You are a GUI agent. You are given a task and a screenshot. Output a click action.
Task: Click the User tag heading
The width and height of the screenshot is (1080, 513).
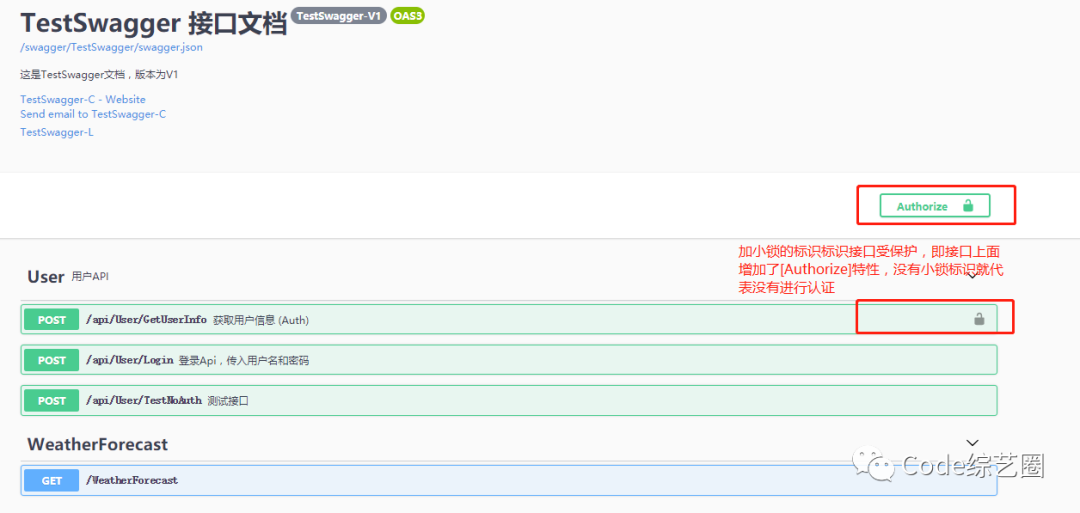(46, 277)
